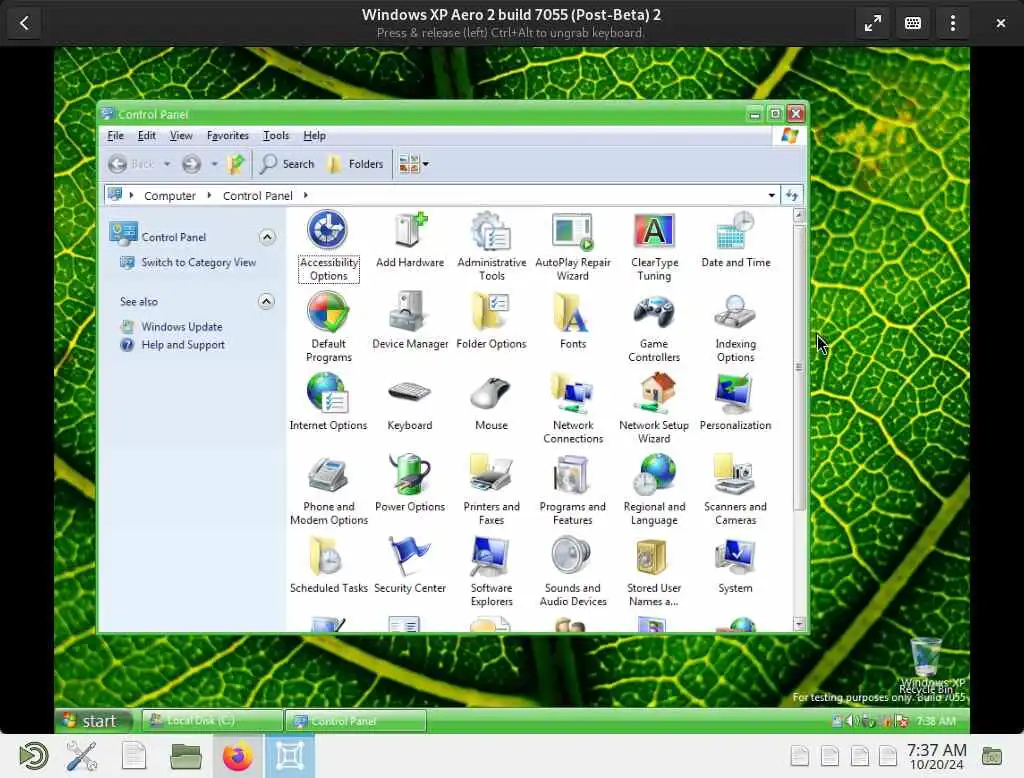Open the View menu

pyautogui.click(x=181, y=136)
